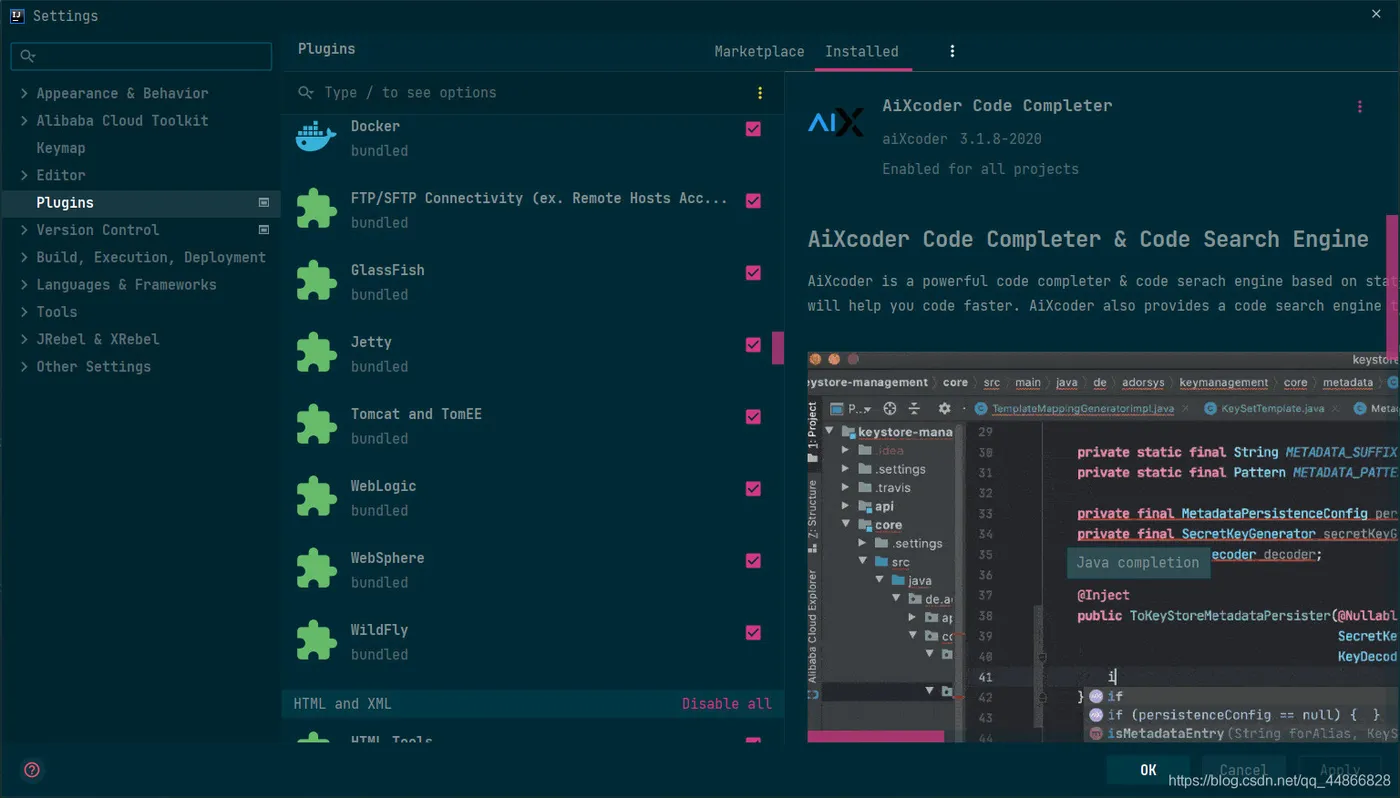Click the project-level marker on Version Control row
This screenshot has width=1400, height=798.
coord(264,230)
